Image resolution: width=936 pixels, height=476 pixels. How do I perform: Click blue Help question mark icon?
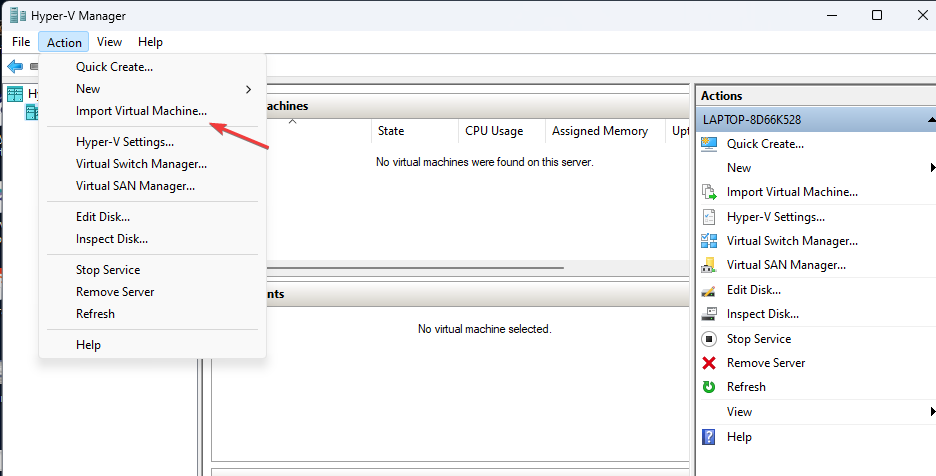[709, 437]
